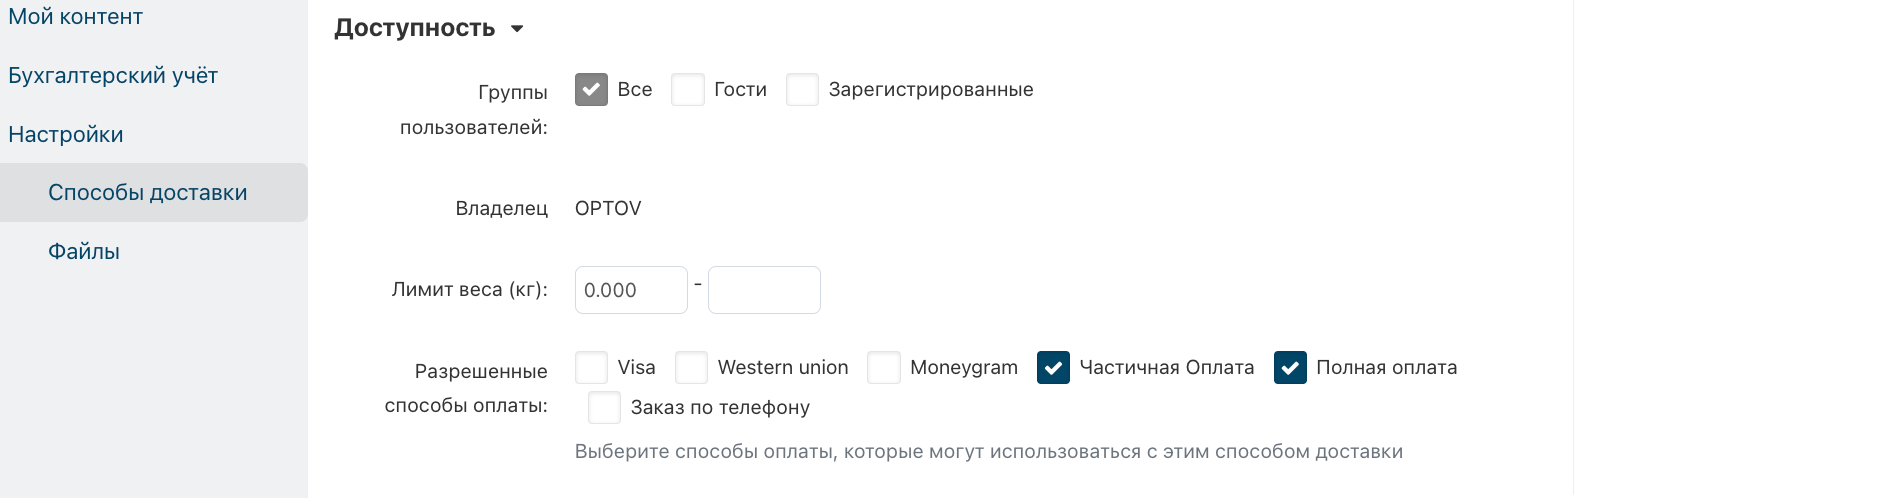Check the Зарегистрированные user group checkbox
1904x498 pixels.
[x=802, y=90]
